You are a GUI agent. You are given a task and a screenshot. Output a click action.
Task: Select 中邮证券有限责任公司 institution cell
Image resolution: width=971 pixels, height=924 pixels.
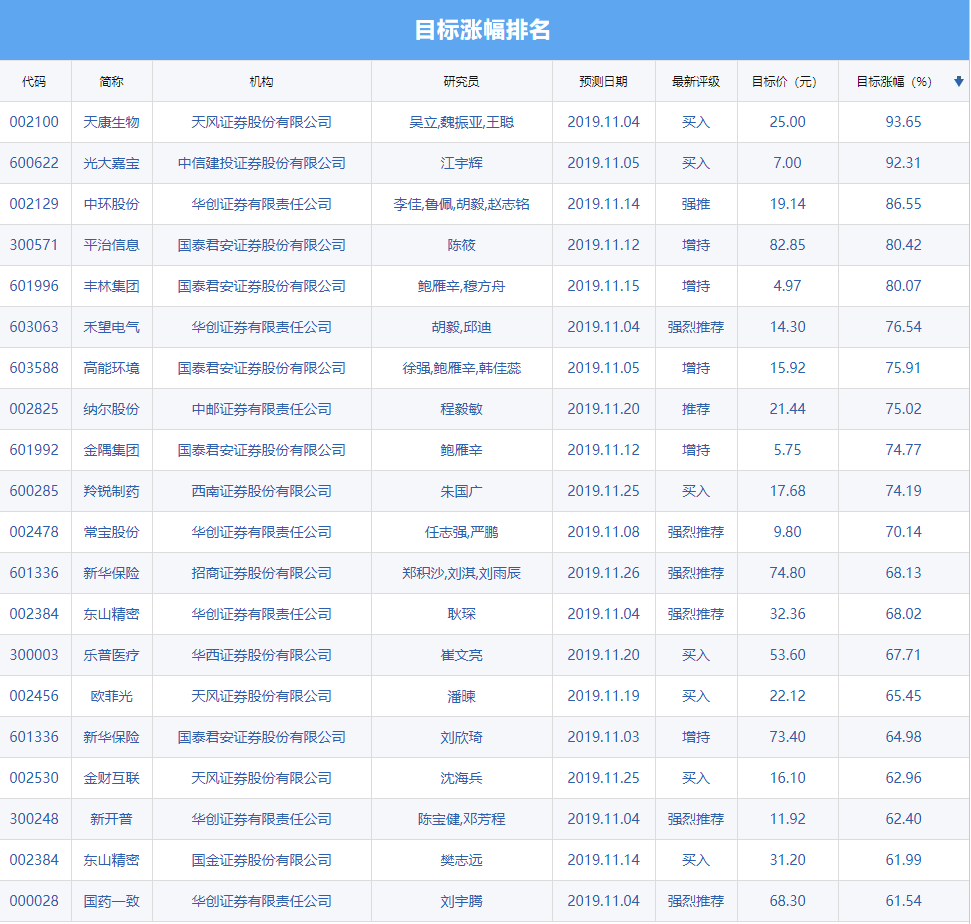pos(261,409)
